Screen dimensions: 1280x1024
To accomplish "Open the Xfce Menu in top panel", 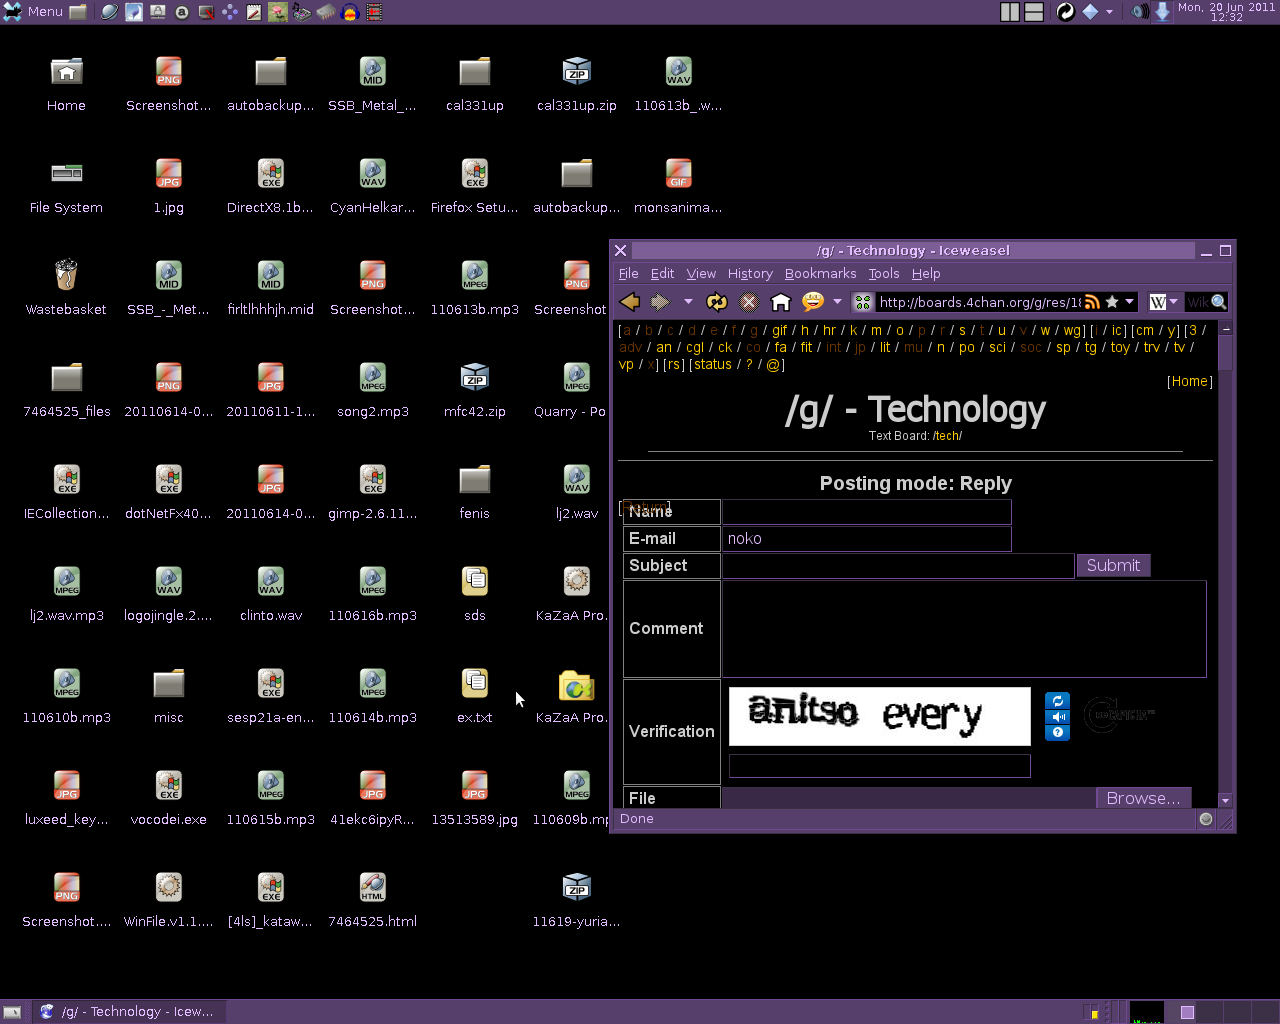I will (x=33, y=12).
